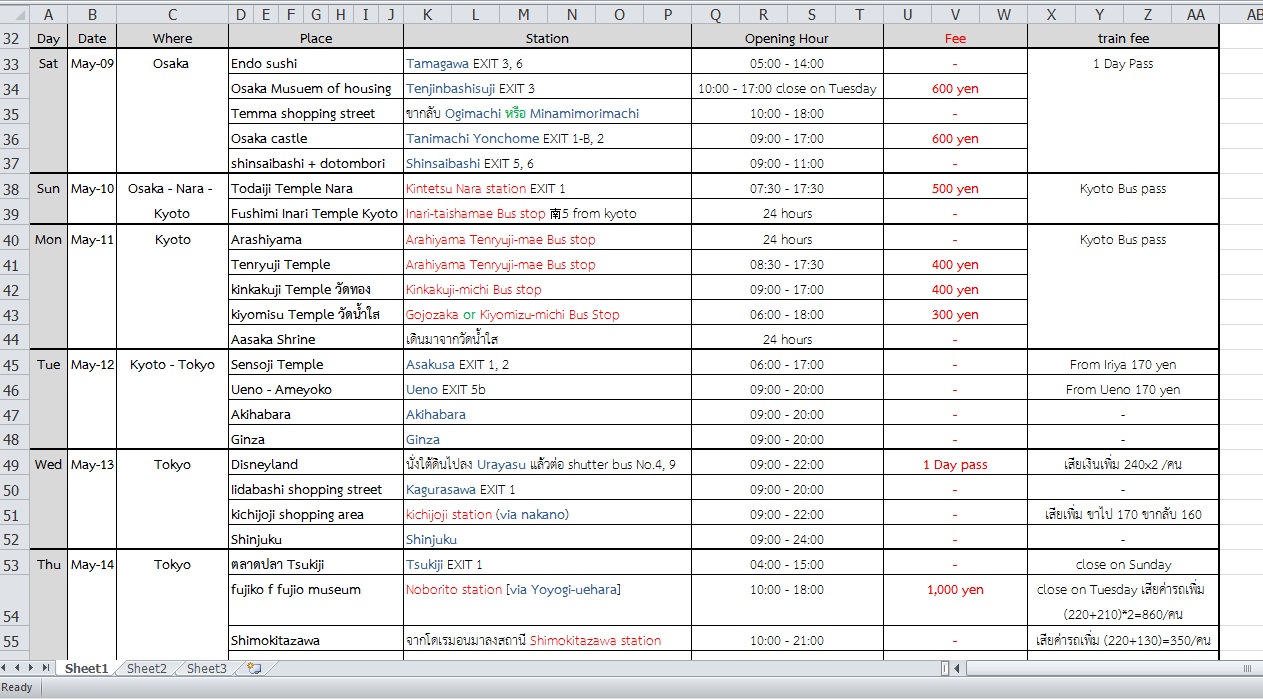Viewport: 1263px width, 699px height.
Task: Select column A header
Action: click(x=48, y=14)
